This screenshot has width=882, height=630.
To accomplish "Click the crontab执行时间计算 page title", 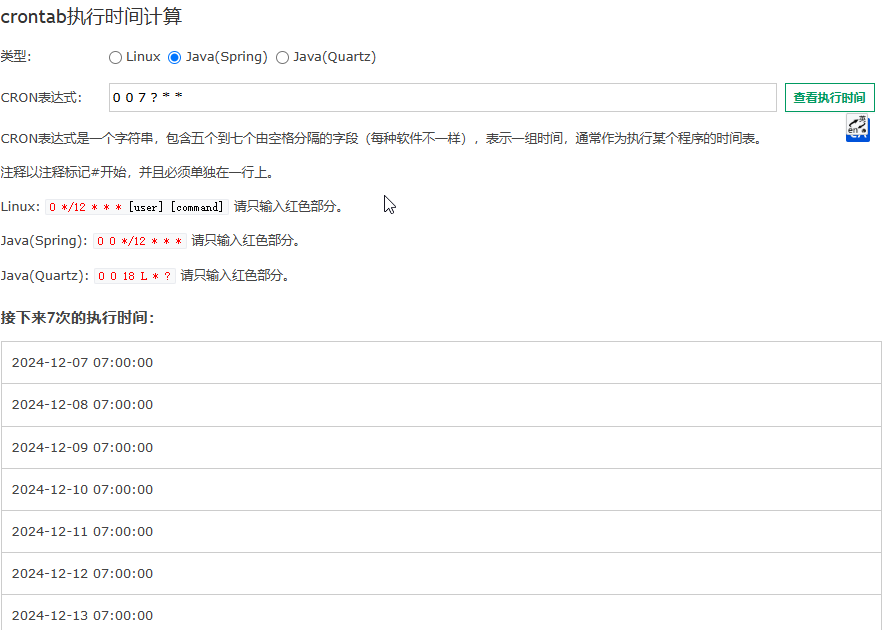I will pyautogui.click(x=91, y=17).
